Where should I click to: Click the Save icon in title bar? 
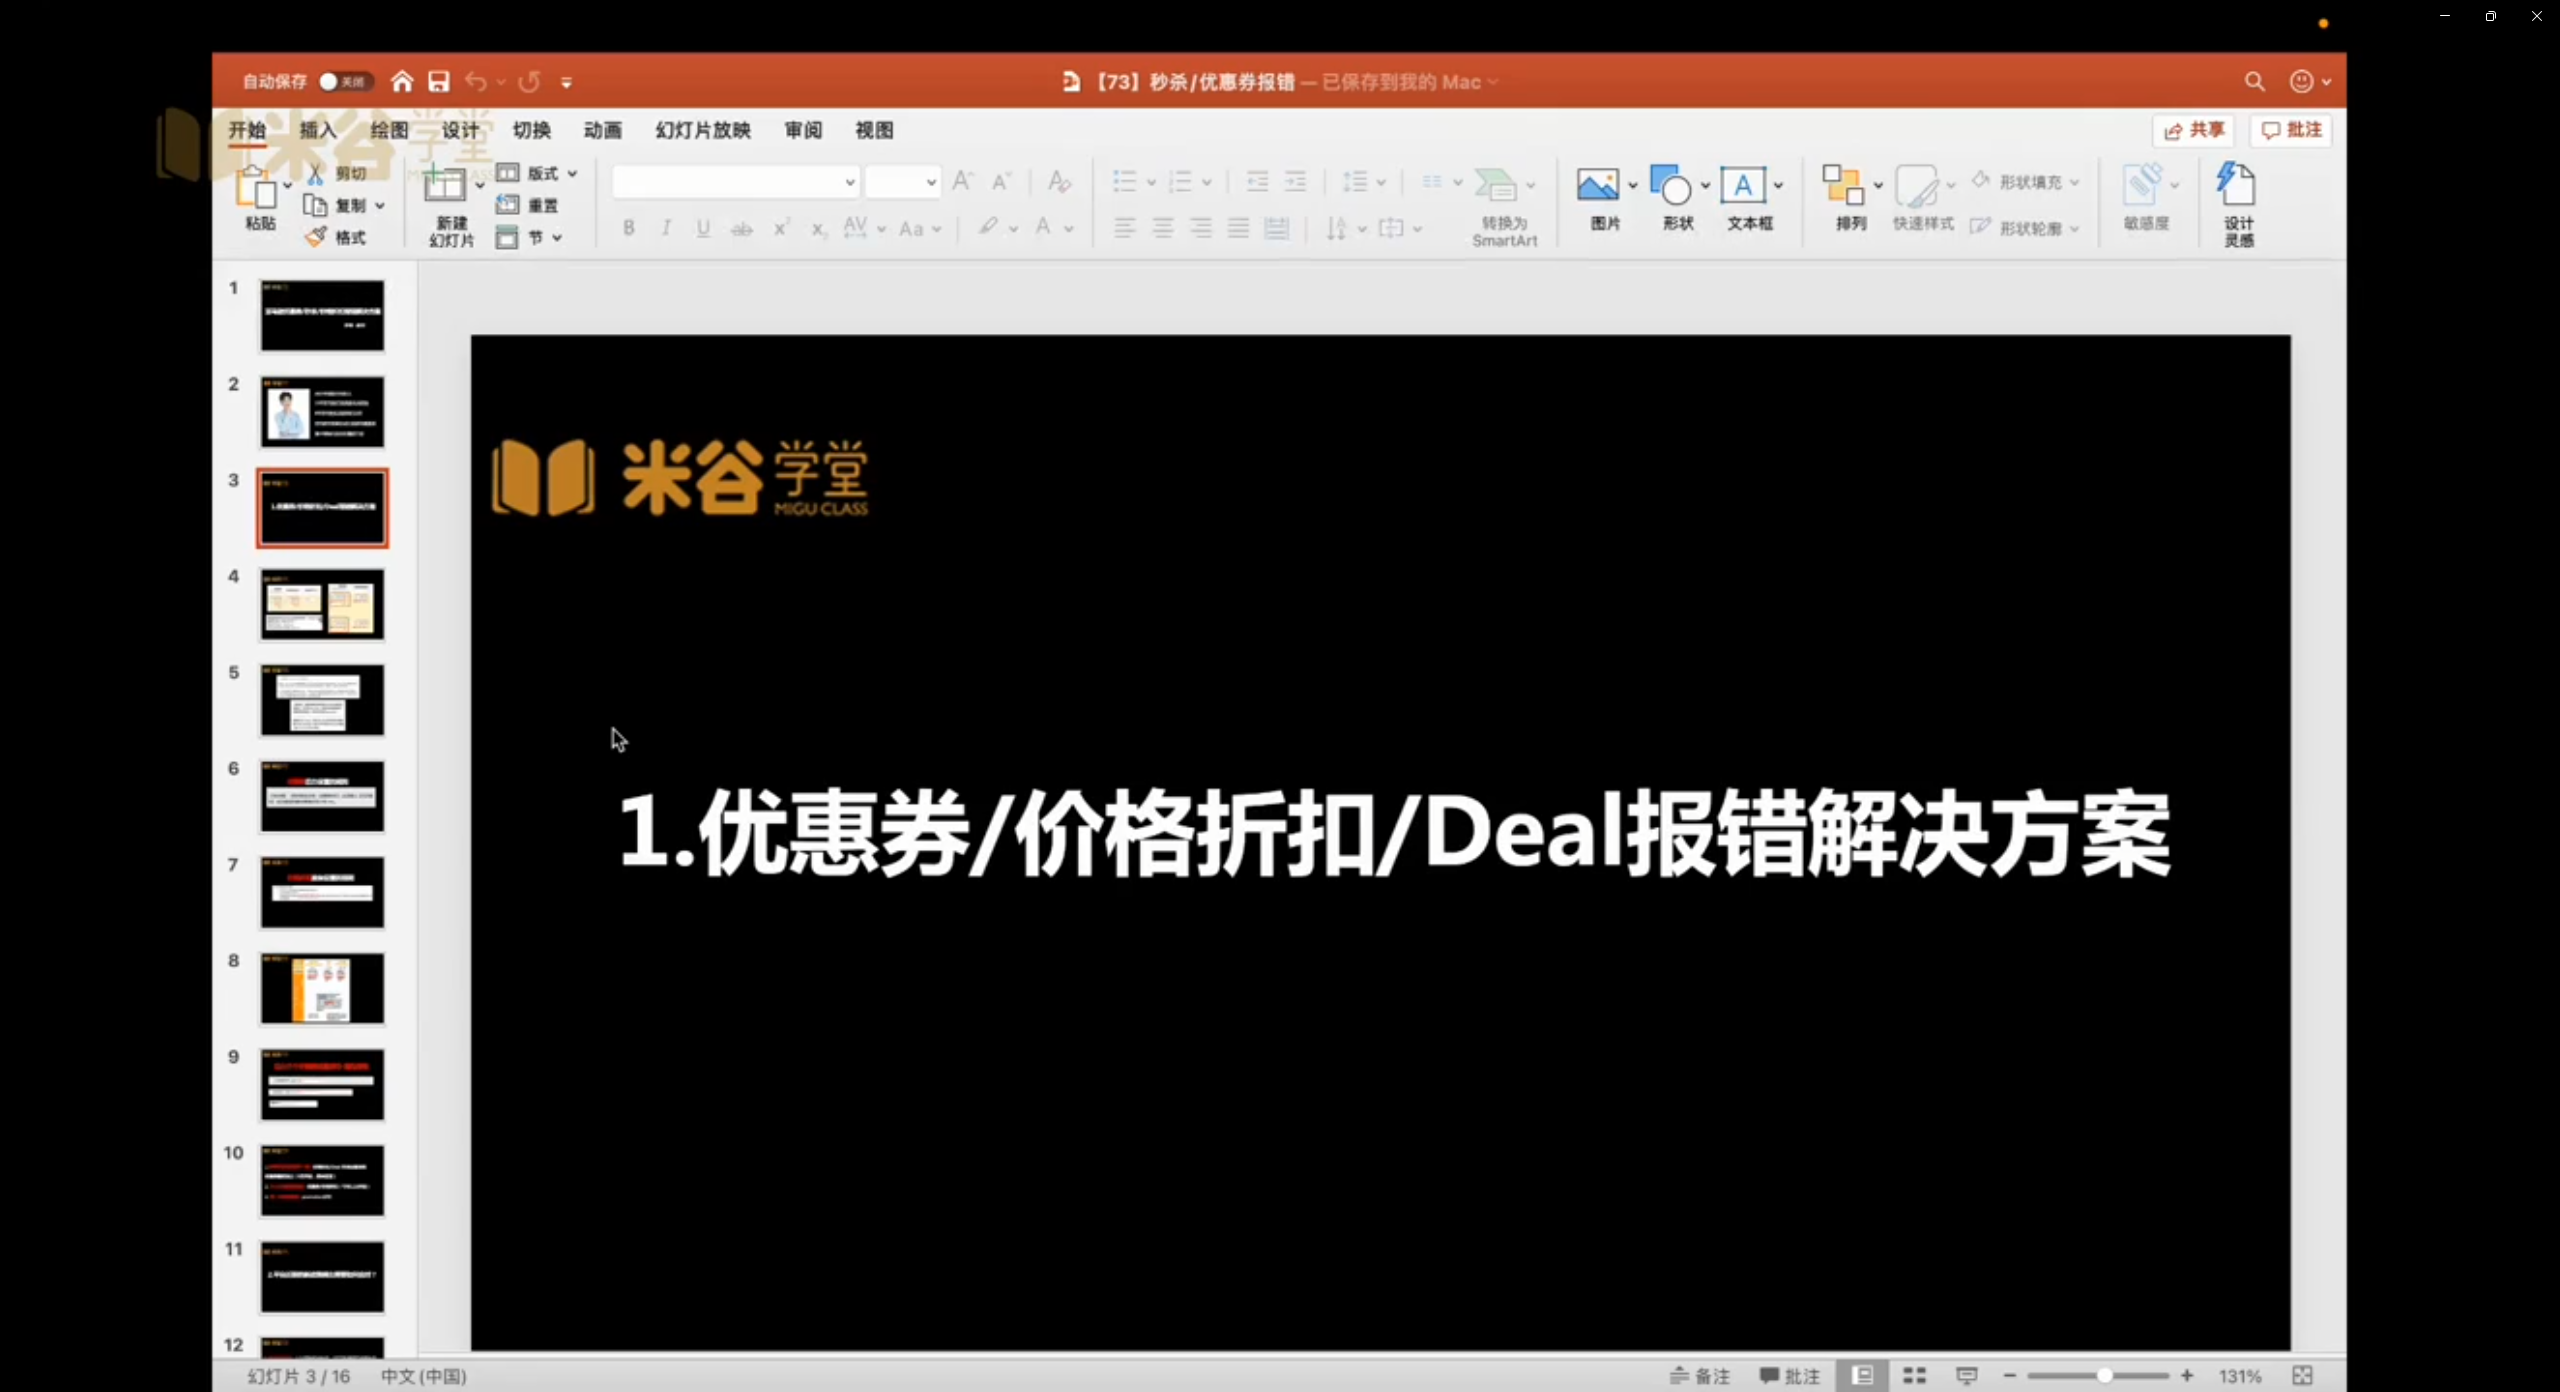tap(439, 82)
